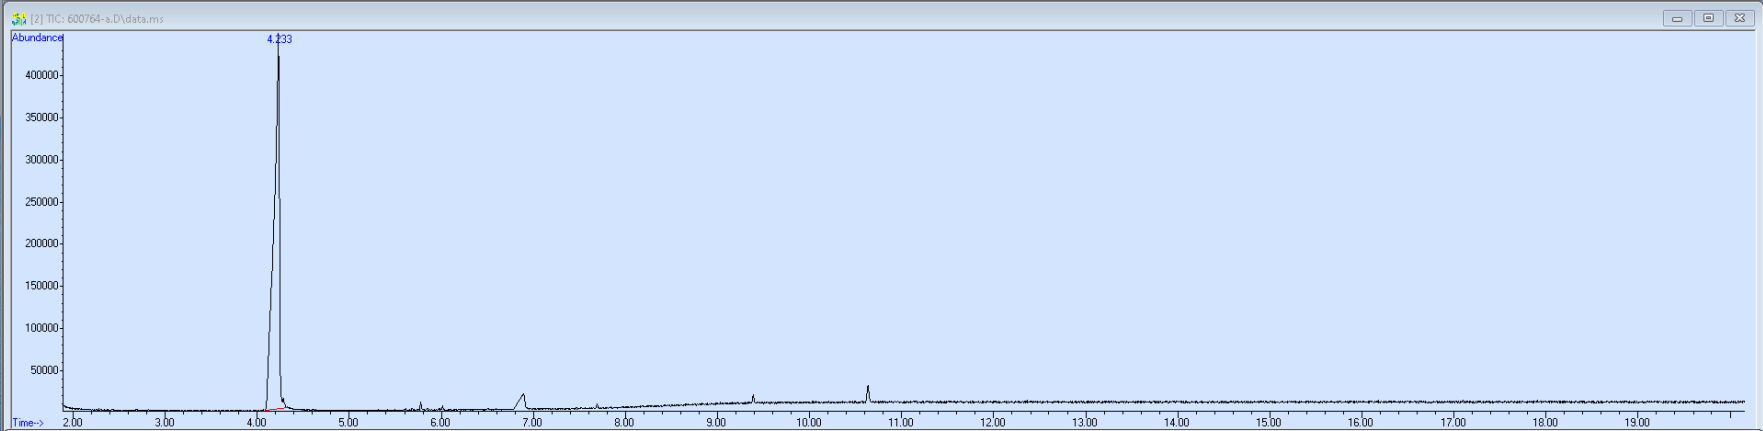Click the broad peak near 6.9 minutes
1763x431 pixels.
click(x=521, y=401)
